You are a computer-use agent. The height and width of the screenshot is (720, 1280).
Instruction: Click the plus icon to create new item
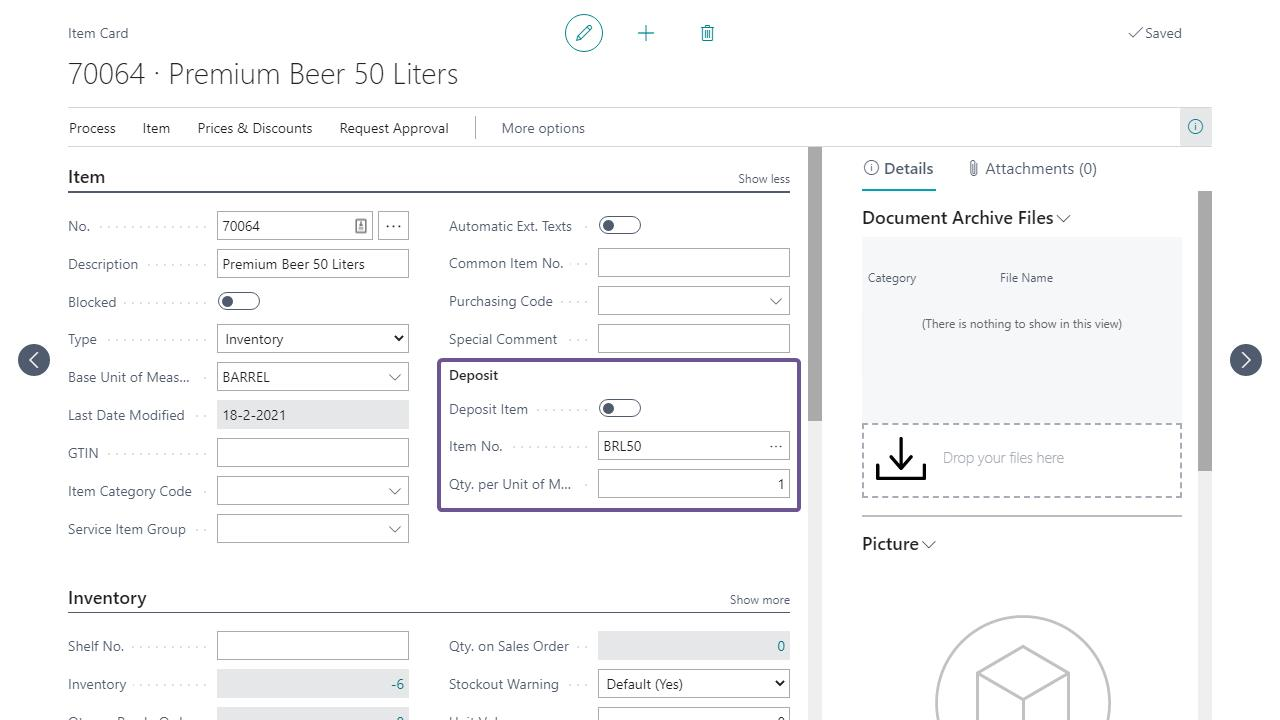[646, 33]
